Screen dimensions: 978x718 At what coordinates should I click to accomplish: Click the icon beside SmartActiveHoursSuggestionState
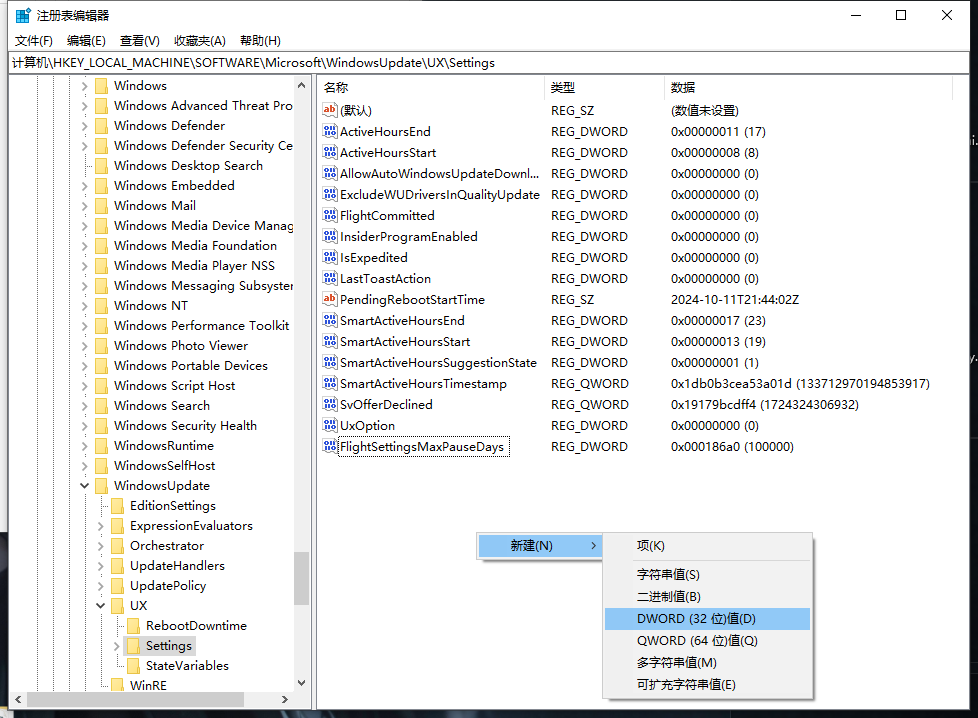pos(329,362)
